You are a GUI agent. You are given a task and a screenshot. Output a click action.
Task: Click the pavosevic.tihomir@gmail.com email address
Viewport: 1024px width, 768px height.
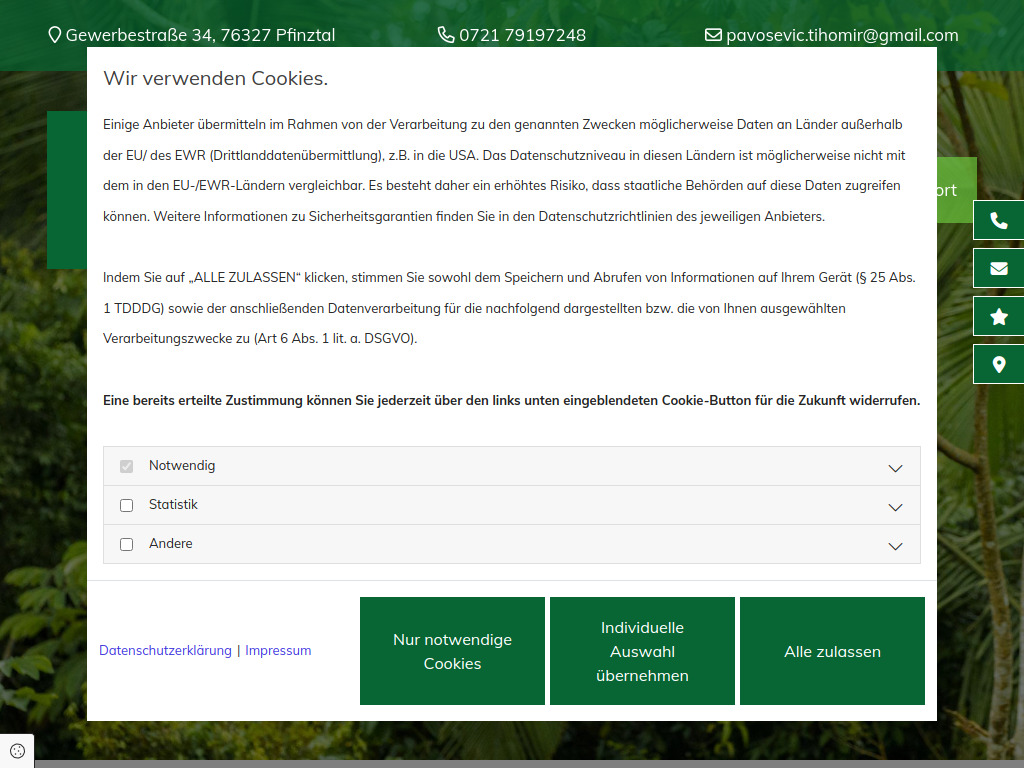click(x=841, y=34)
